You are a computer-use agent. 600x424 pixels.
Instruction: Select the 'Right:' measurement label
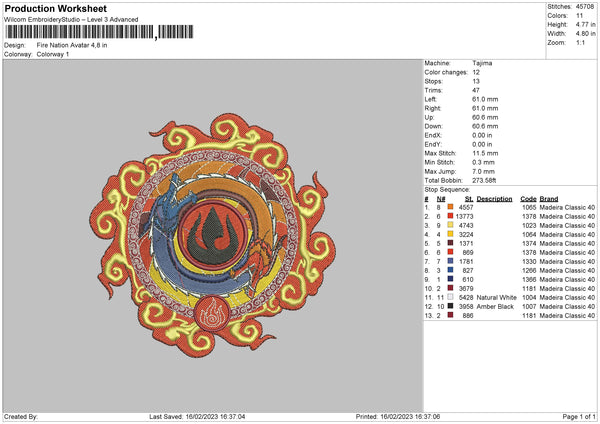pos(432,108)
